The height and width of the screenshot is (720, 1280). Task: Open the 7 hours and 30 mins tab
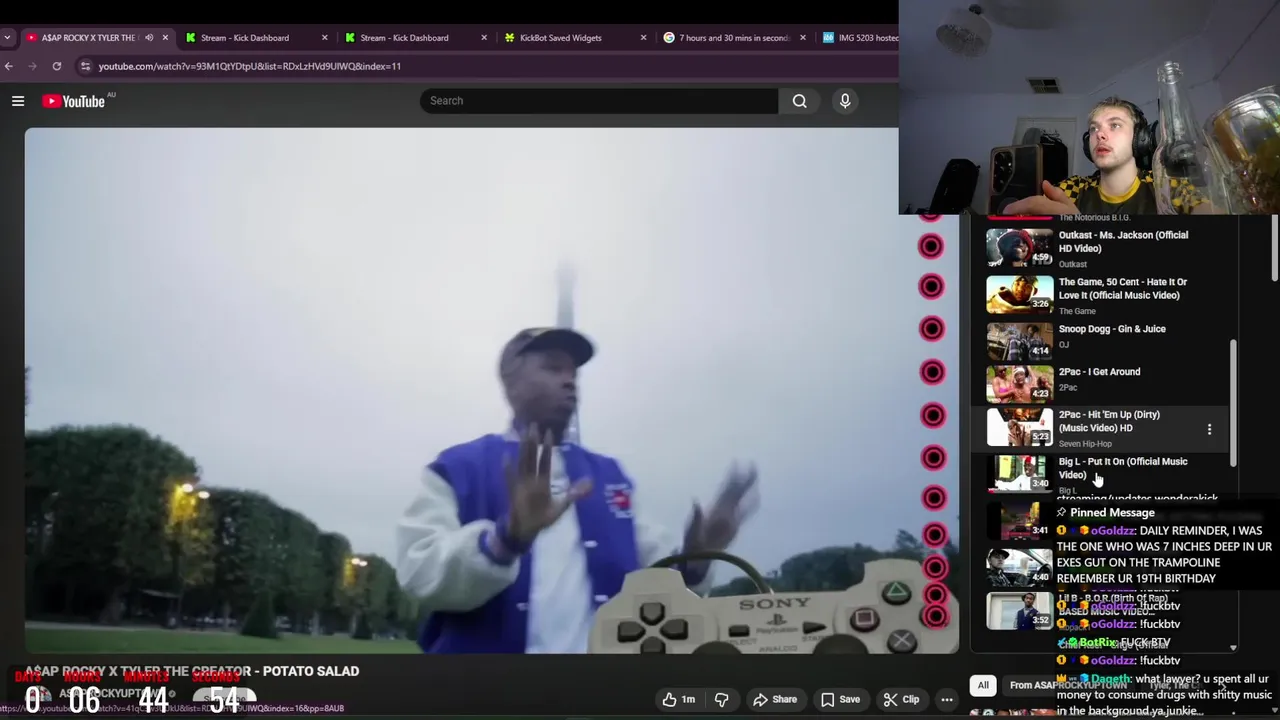tap(734, 38)
